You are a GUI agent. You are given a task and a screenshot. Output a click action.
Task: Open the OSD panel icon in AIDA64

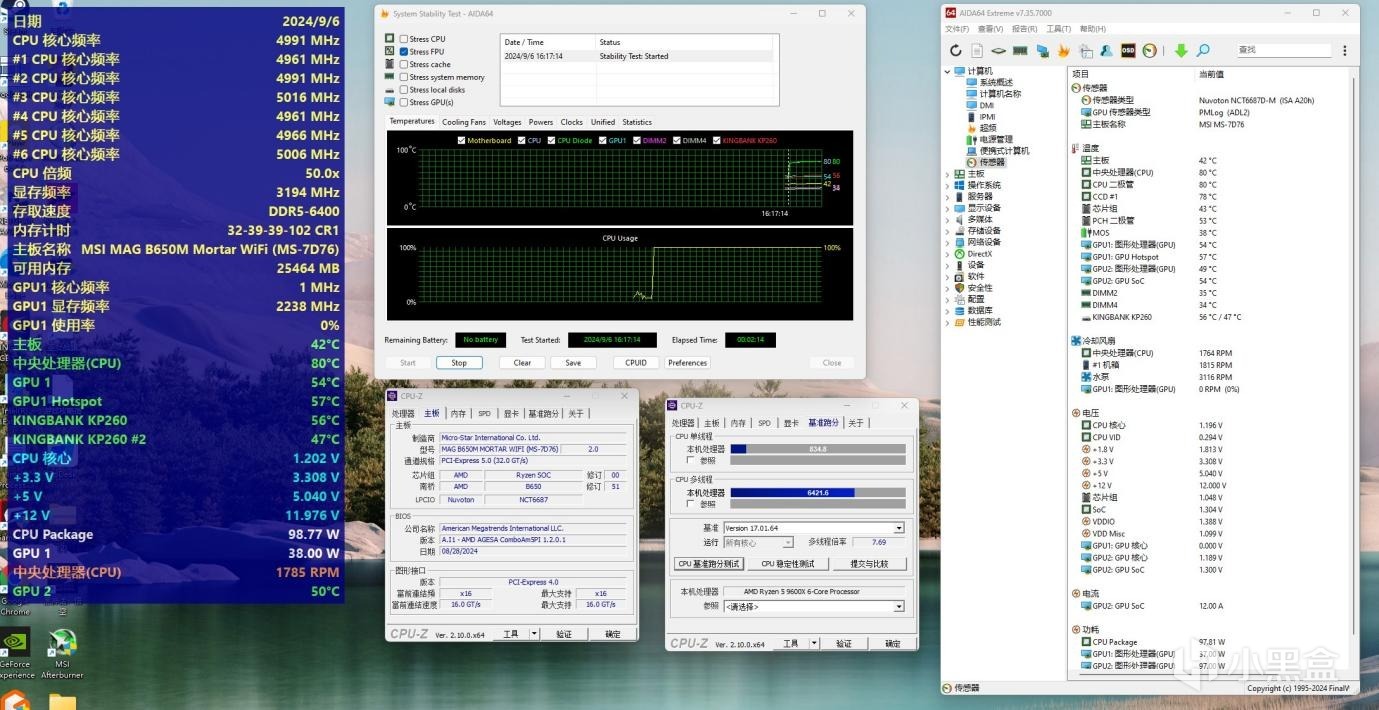[x=1128, y=50]
